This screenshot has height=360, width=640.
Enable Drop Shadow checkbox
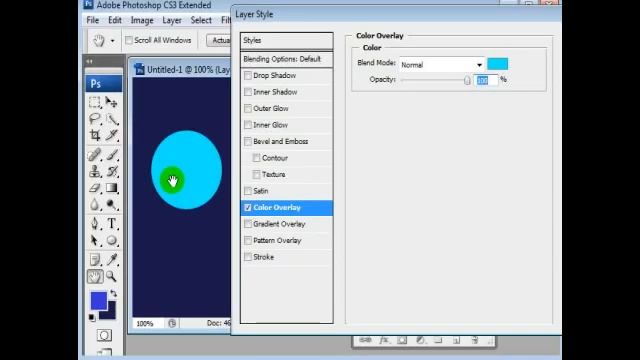pos(248,76)
